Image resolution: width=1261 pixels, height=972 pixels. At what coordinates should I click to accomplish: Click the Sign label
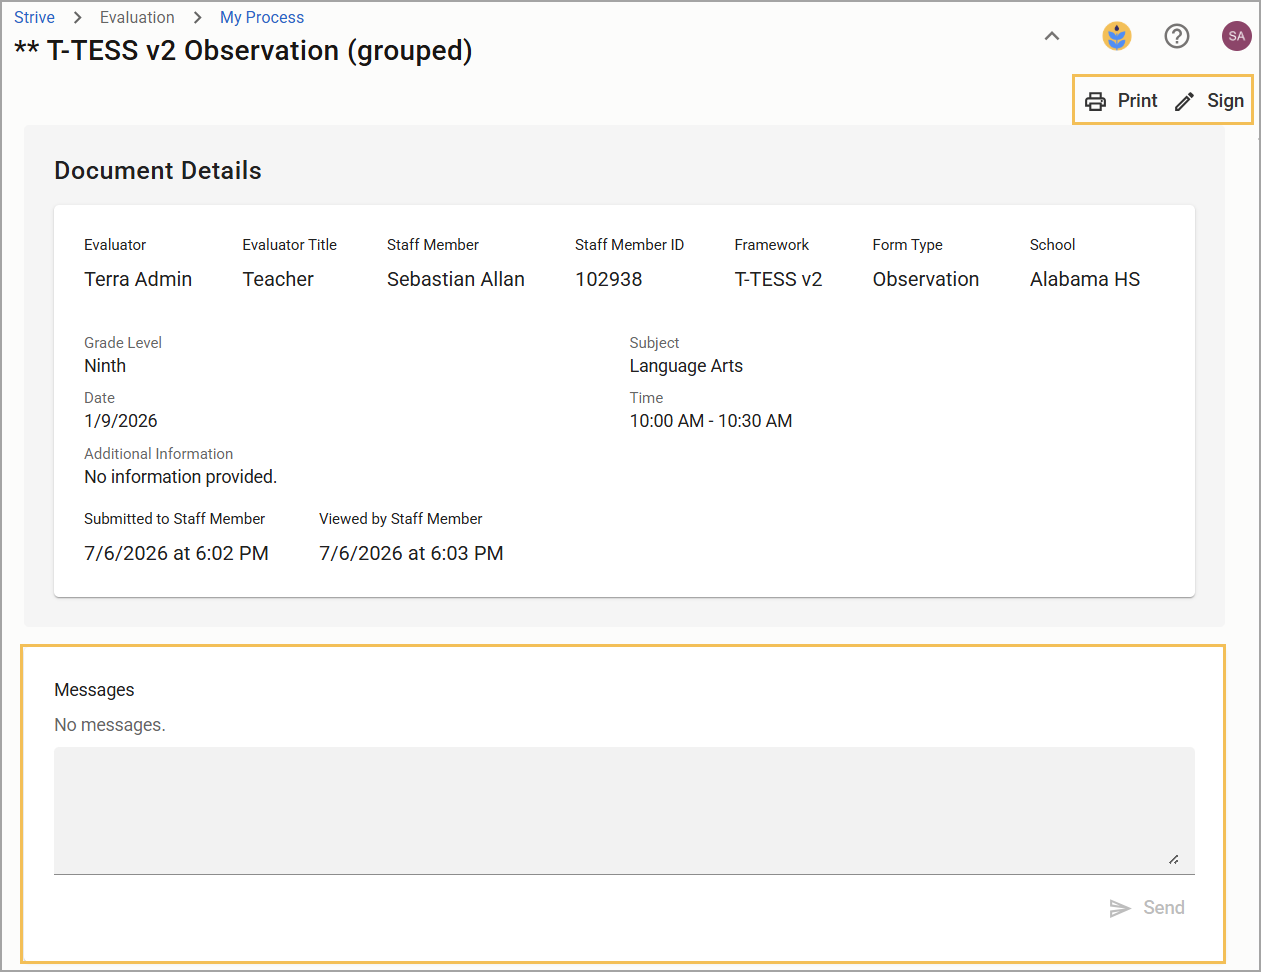click(x=1225, y=101)
